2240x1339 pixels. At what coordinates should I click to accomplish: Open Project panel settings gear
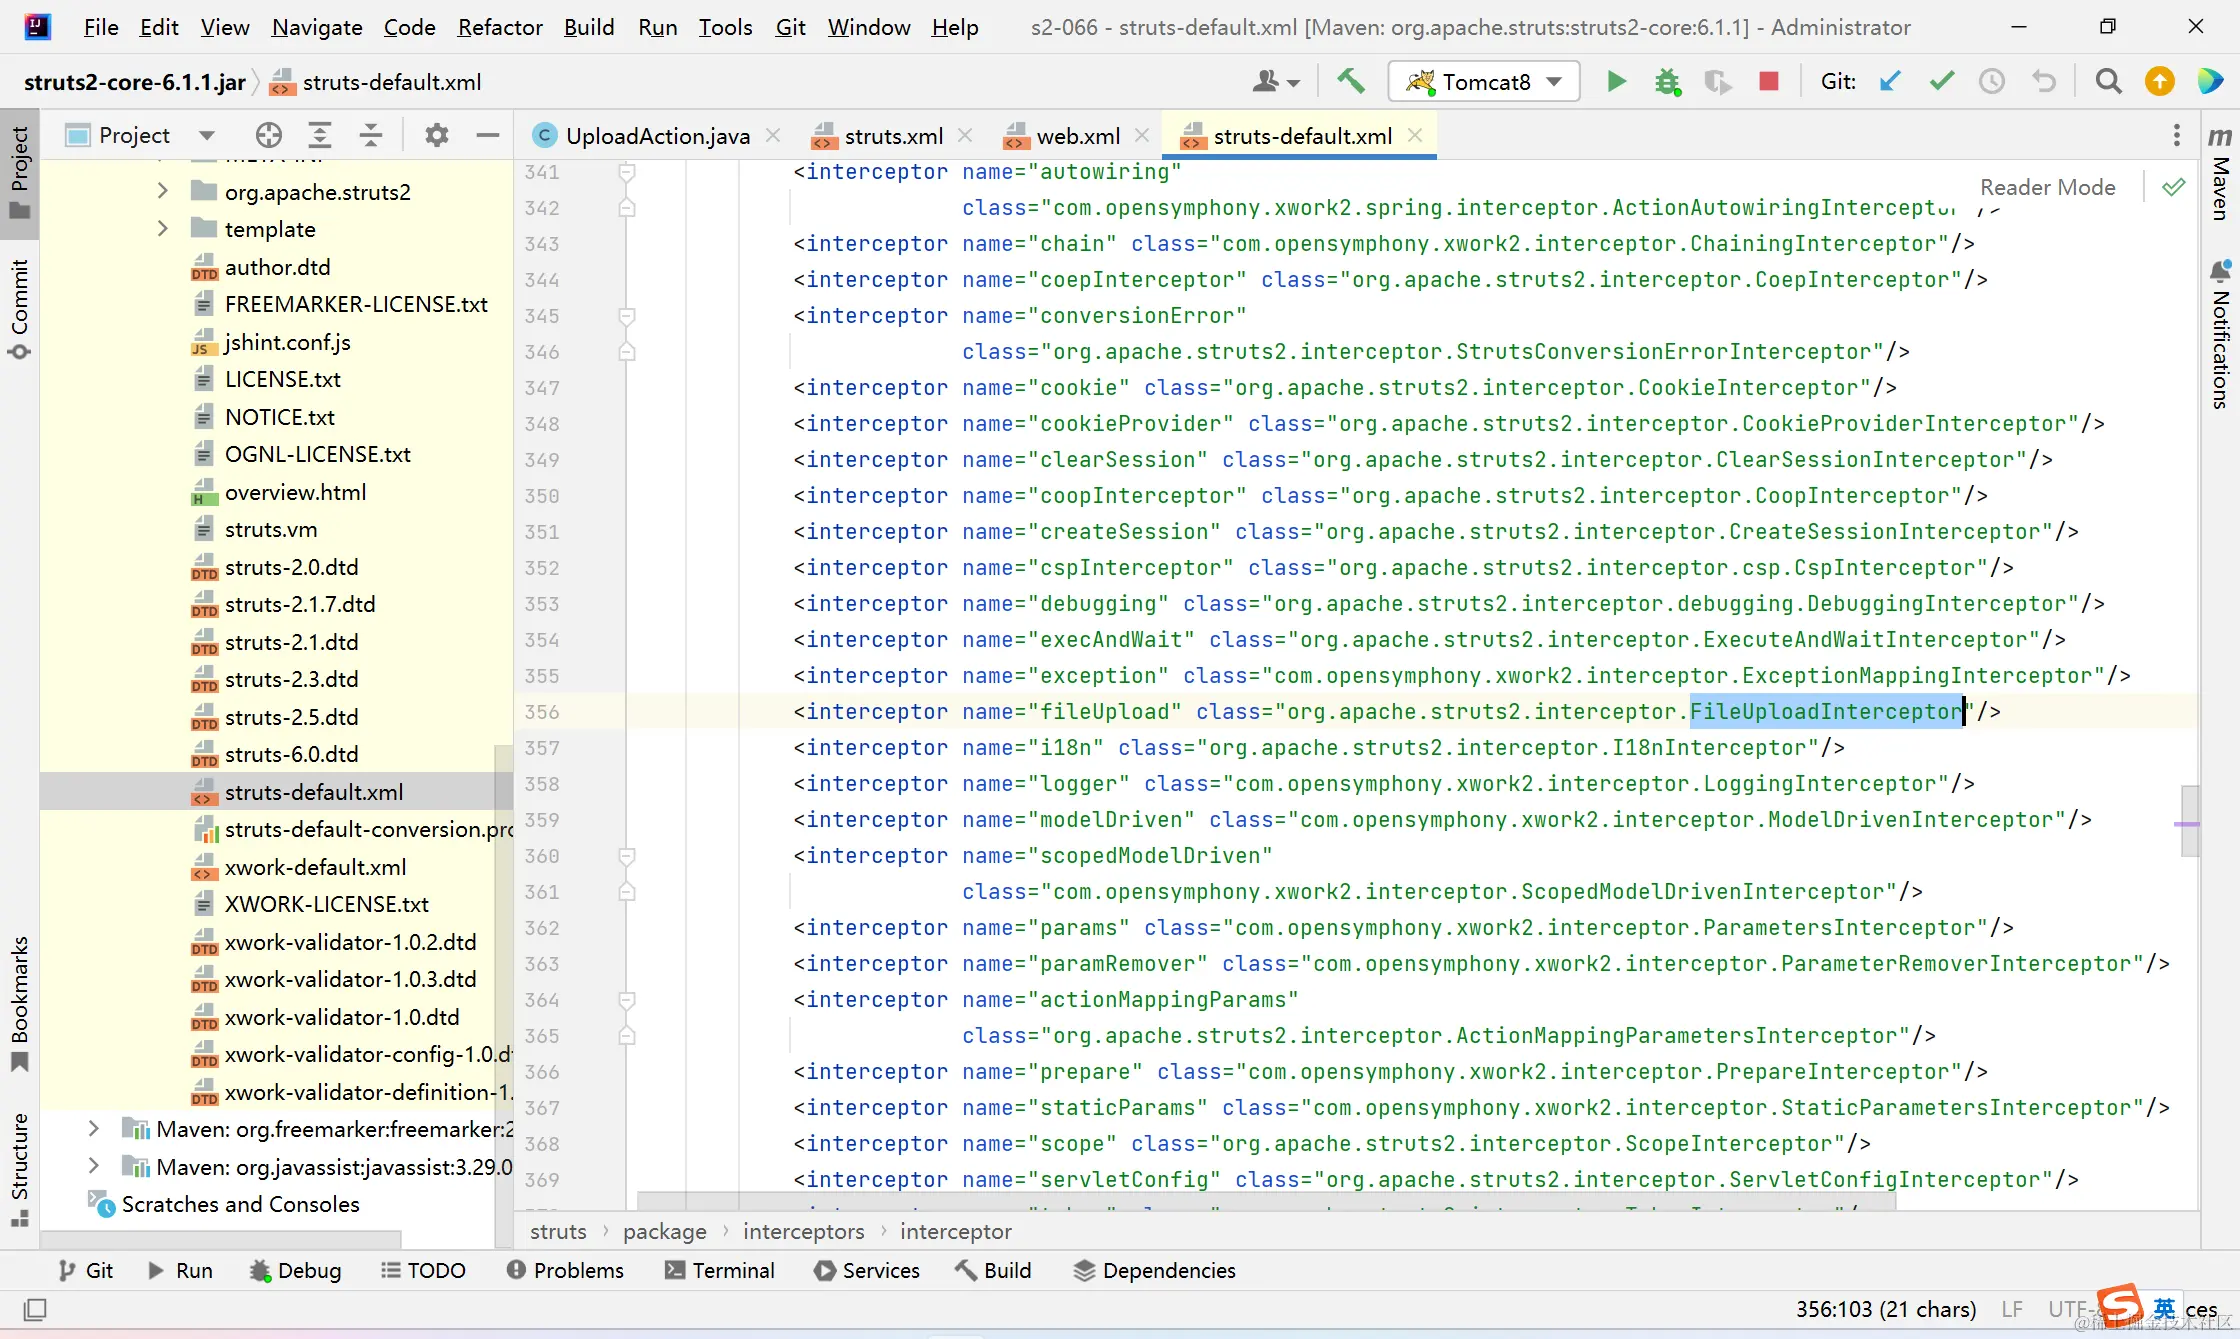tap(436, 135)
